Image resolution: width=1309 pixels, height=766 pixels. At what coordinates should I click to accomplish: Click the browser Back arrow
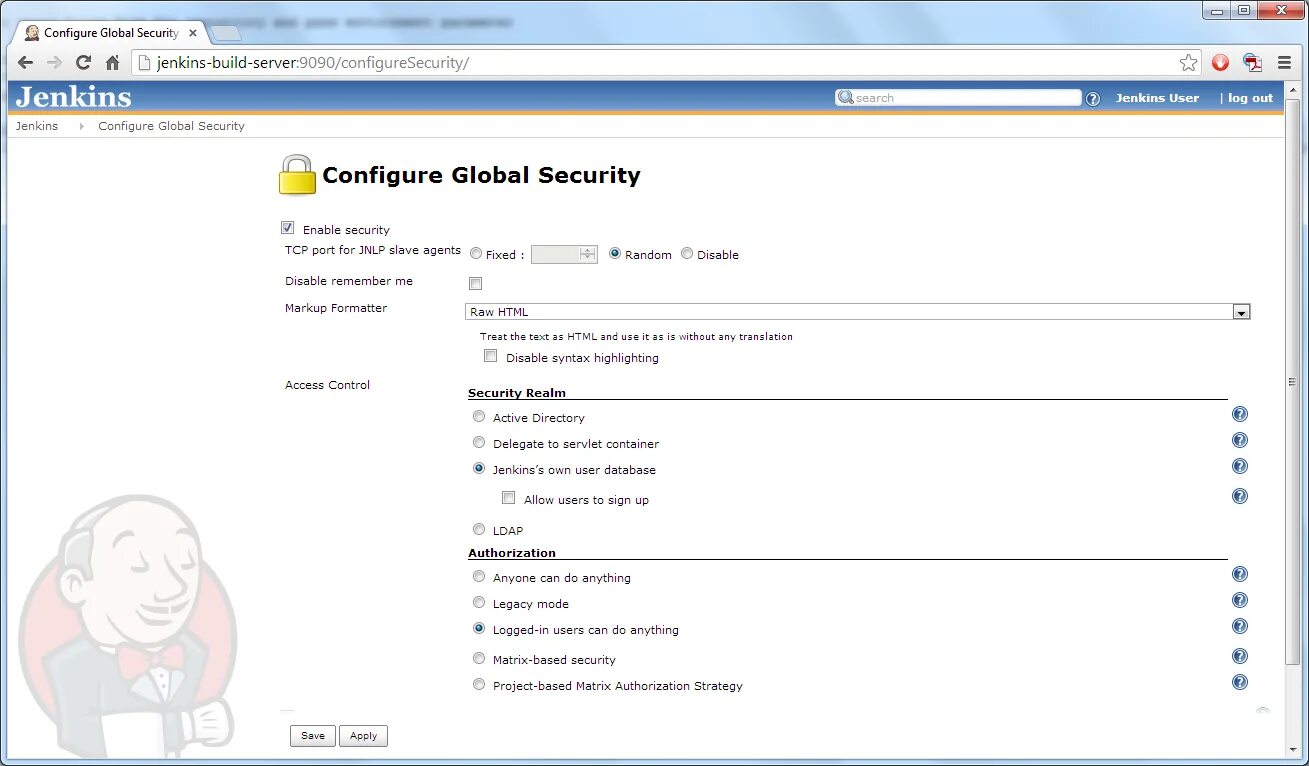tap(26, 63)
